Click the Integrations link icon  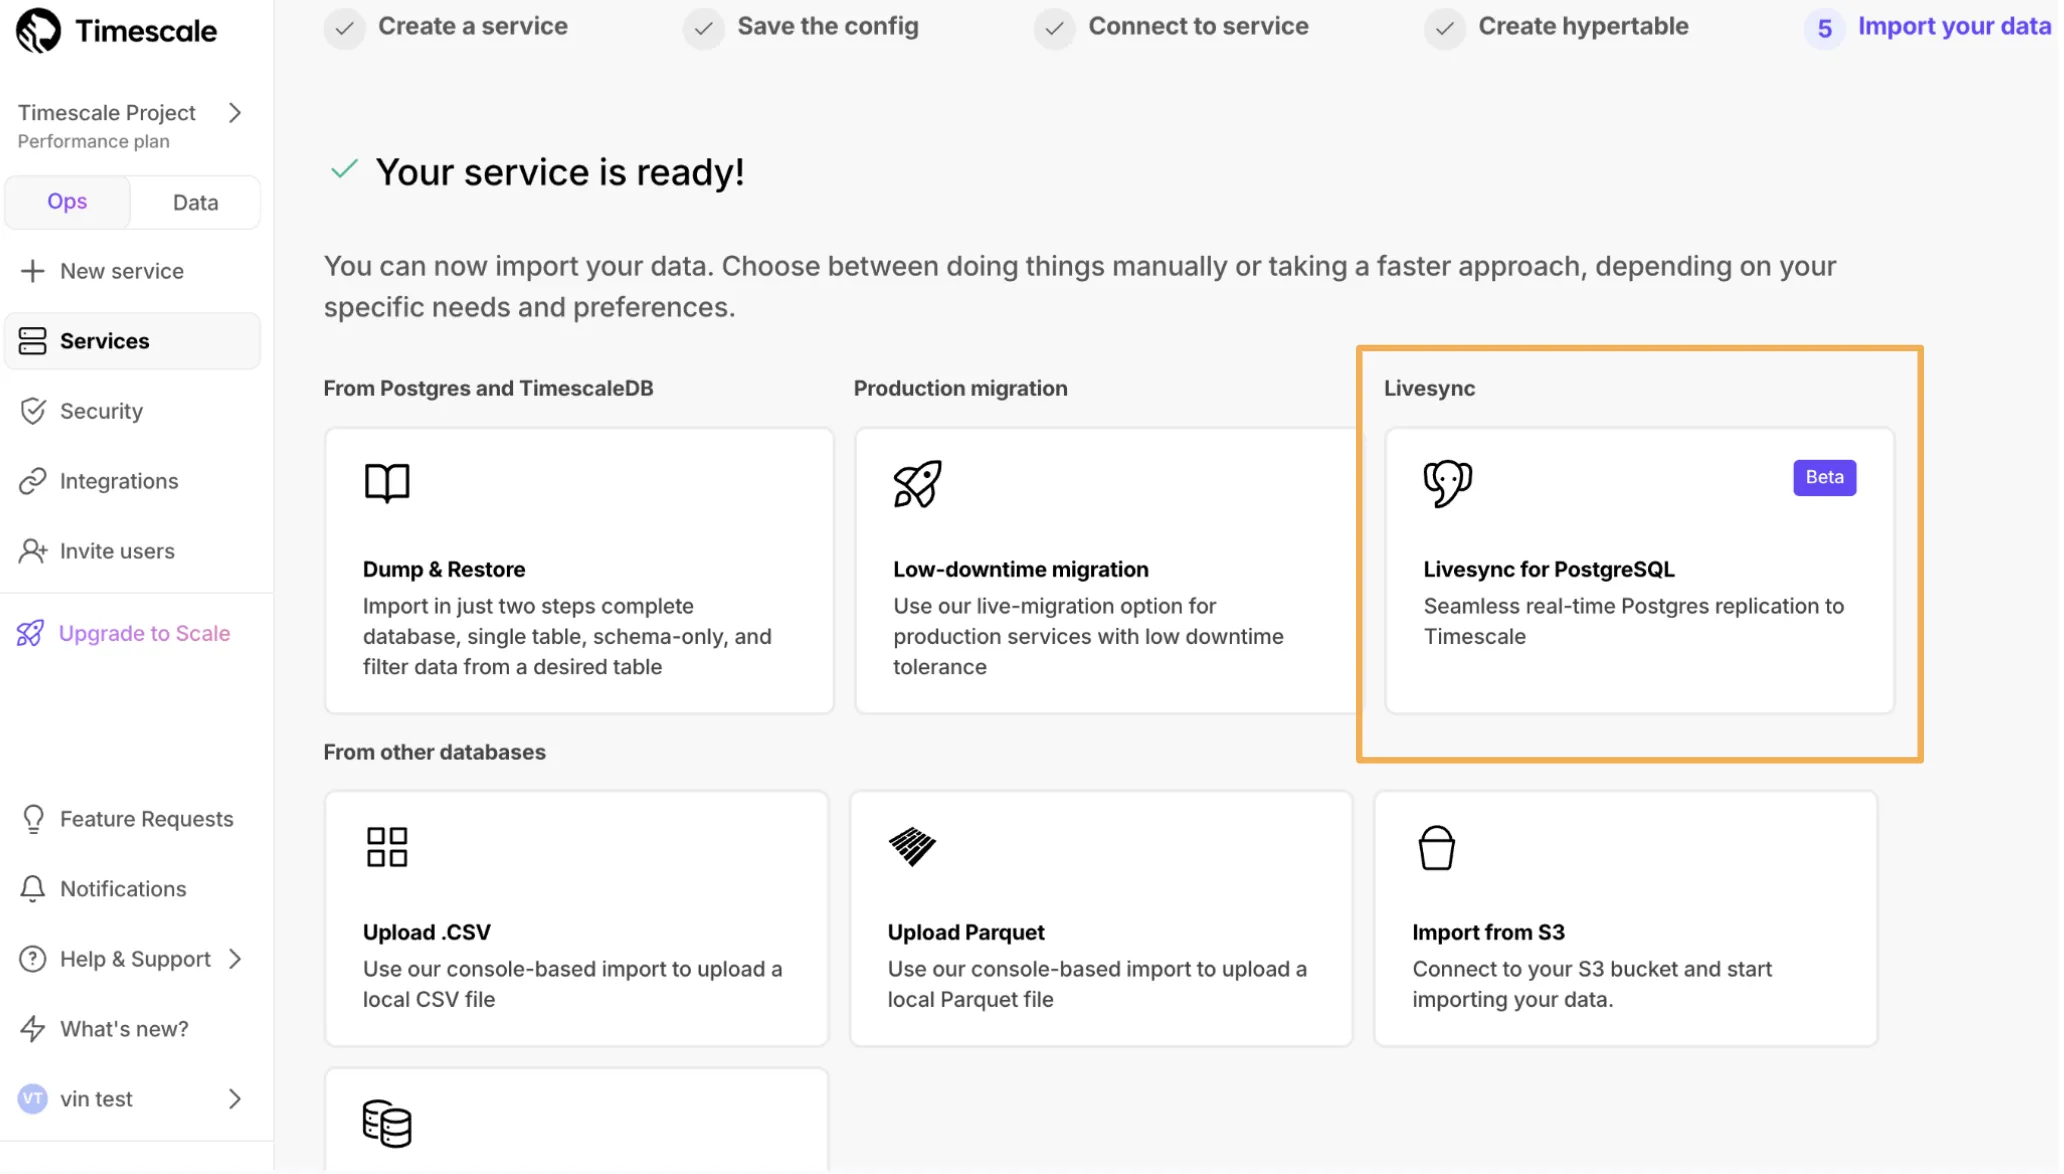[32, 481]
